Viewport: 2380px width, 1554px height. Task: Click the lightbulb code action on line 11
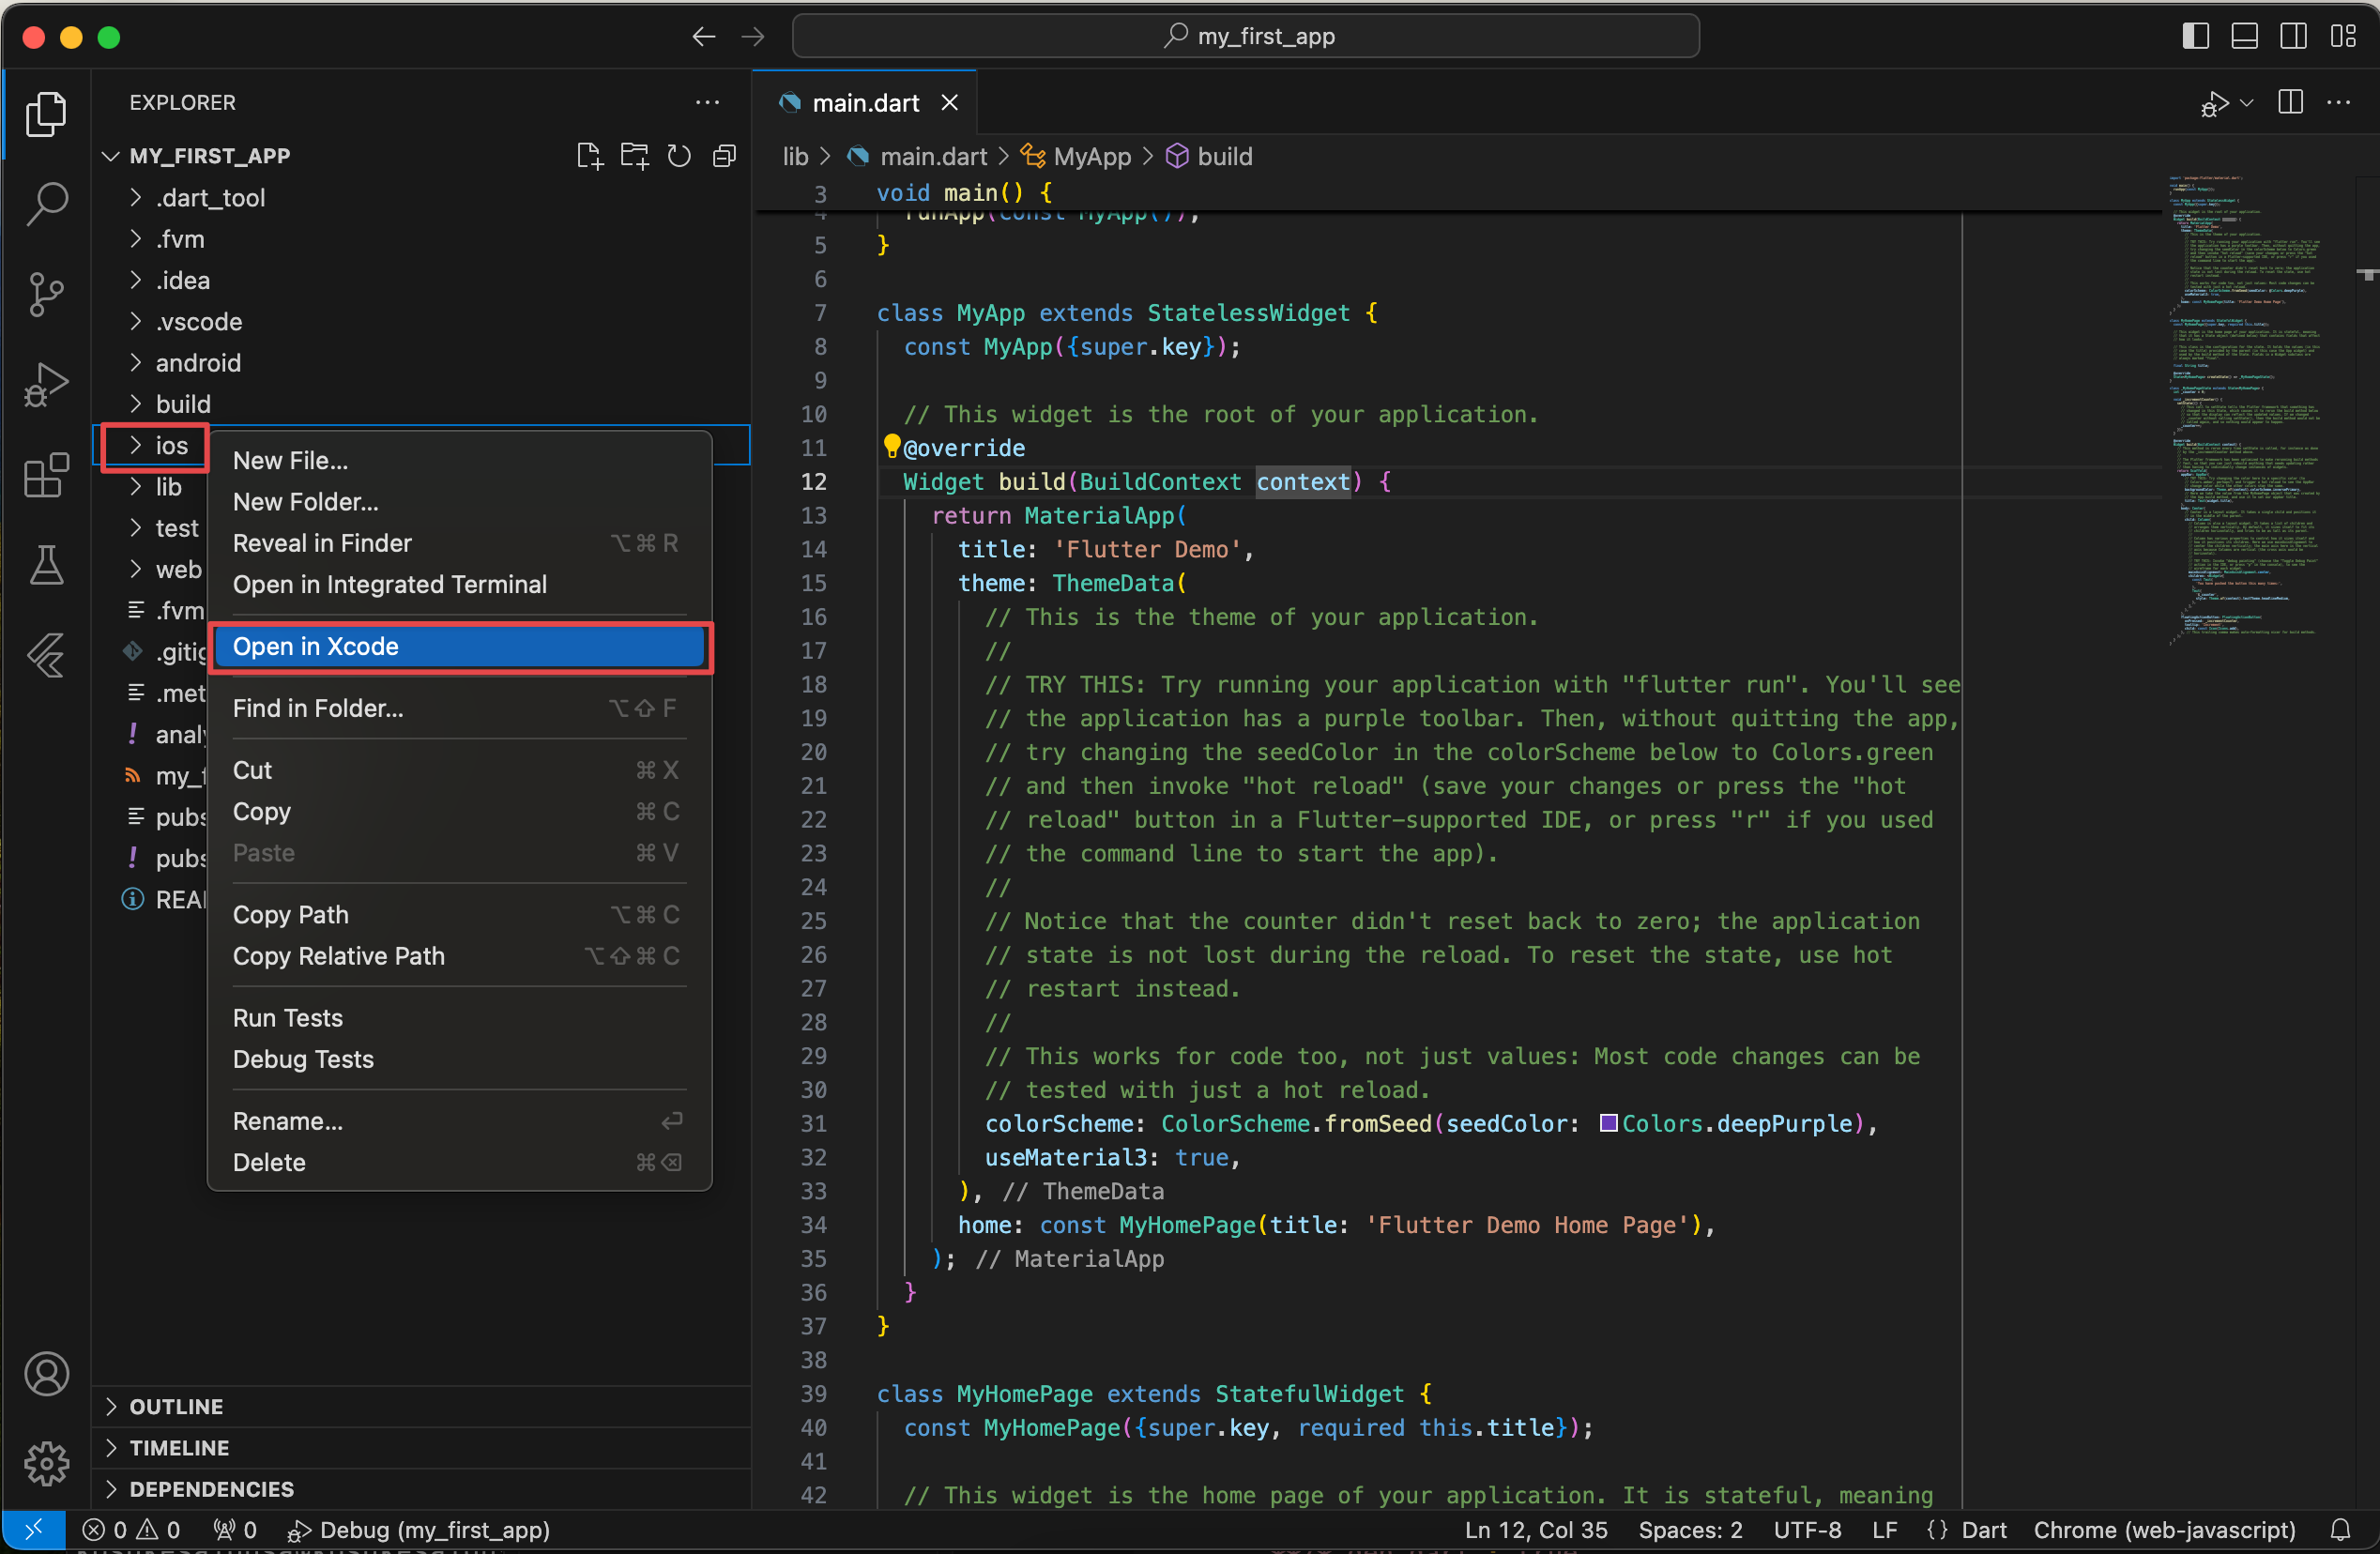click(x=891, y=446)
